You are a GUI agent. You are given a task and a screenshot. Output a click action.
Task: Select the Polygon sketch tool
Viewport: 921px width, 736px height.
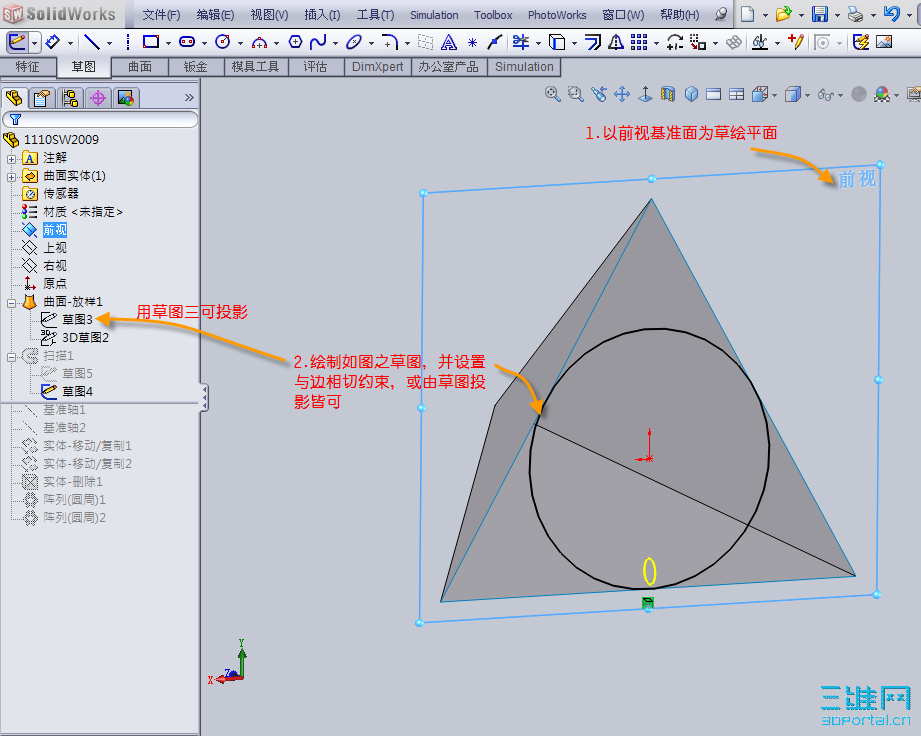coord(295,42)
